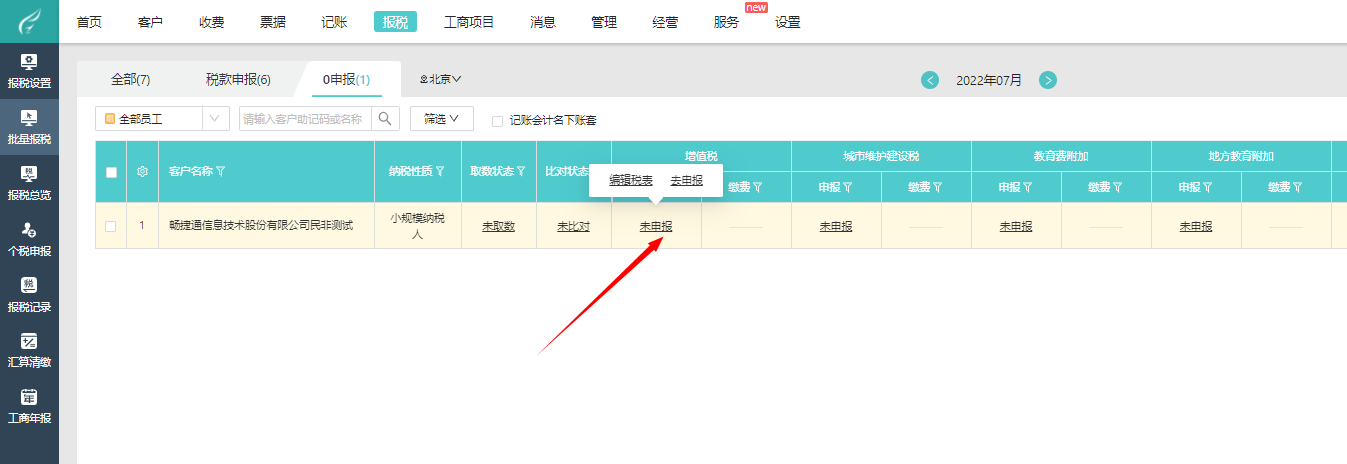Image resolution: width=1347 pixels, height=464 pixels.
Task: Open 报税总览 from the sidebar
Action: coord(29,183)
